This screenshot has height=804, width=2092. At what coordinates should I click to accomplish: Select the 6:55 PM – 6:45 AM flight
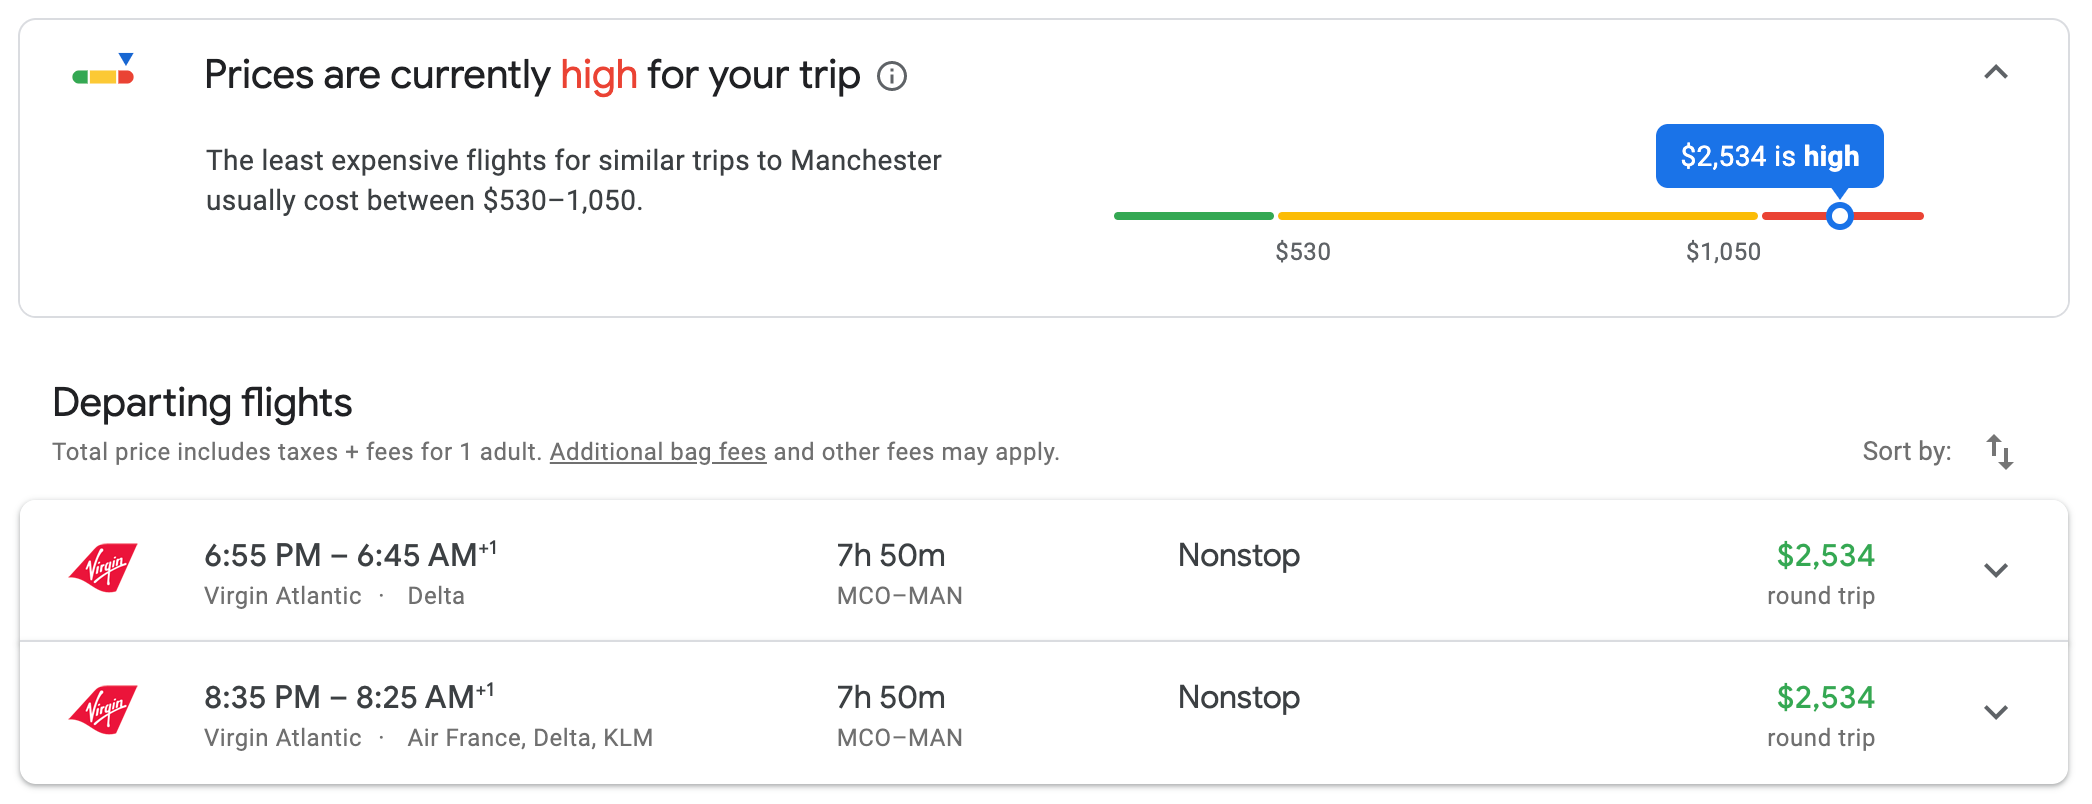[350, 556]
